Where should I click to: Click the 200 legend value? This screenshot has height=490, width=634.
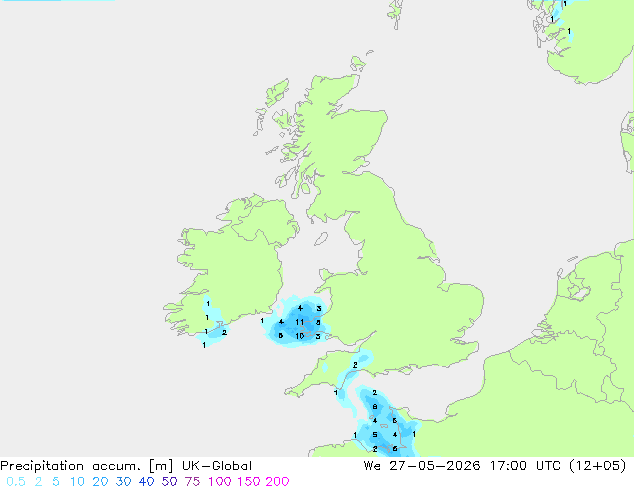277,482
